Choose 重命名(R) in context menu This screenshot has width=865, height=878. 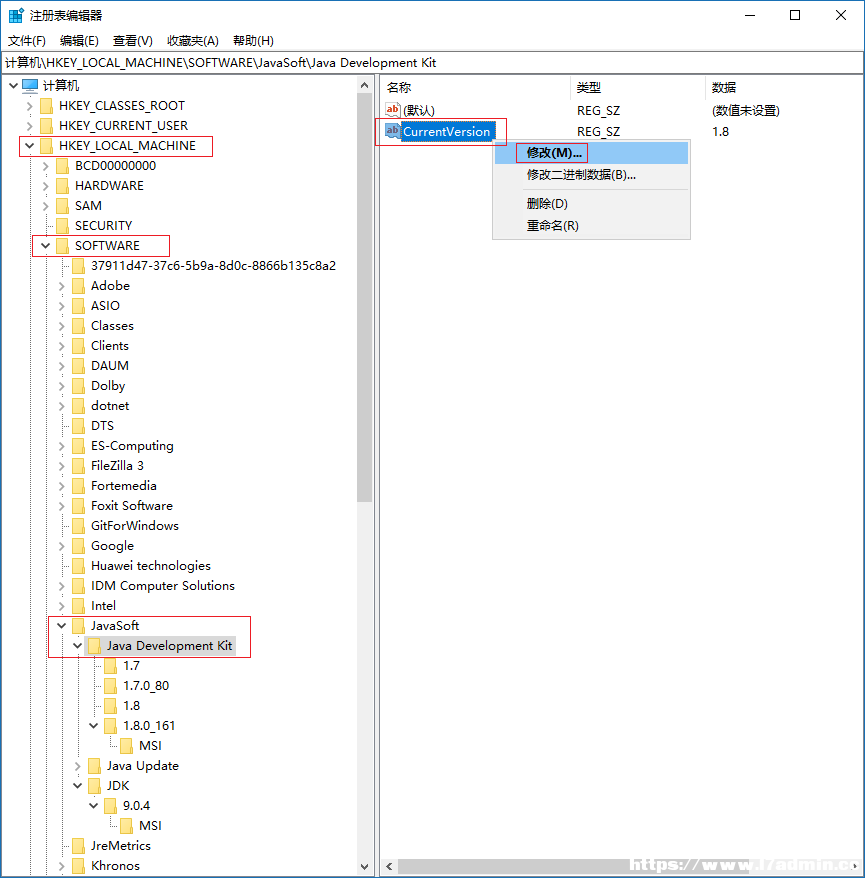(x=591, y=226)
